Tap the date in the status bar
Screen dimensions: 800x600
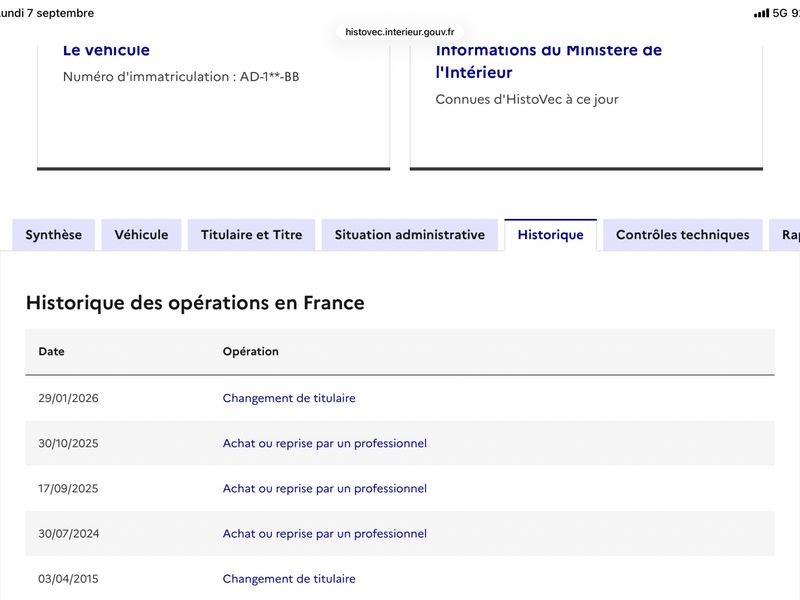tap(47, 13)
